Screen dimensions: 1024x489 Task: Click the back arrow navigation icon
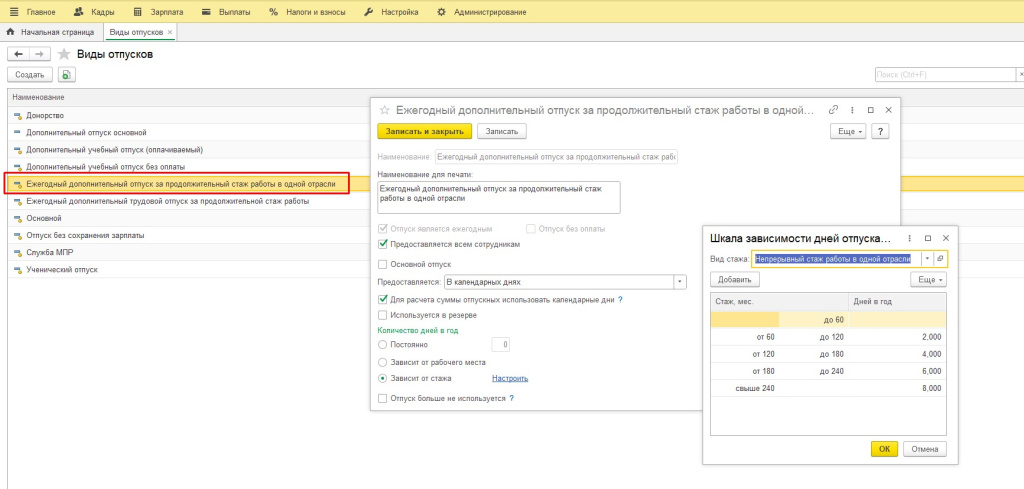[x=18, y=54]
